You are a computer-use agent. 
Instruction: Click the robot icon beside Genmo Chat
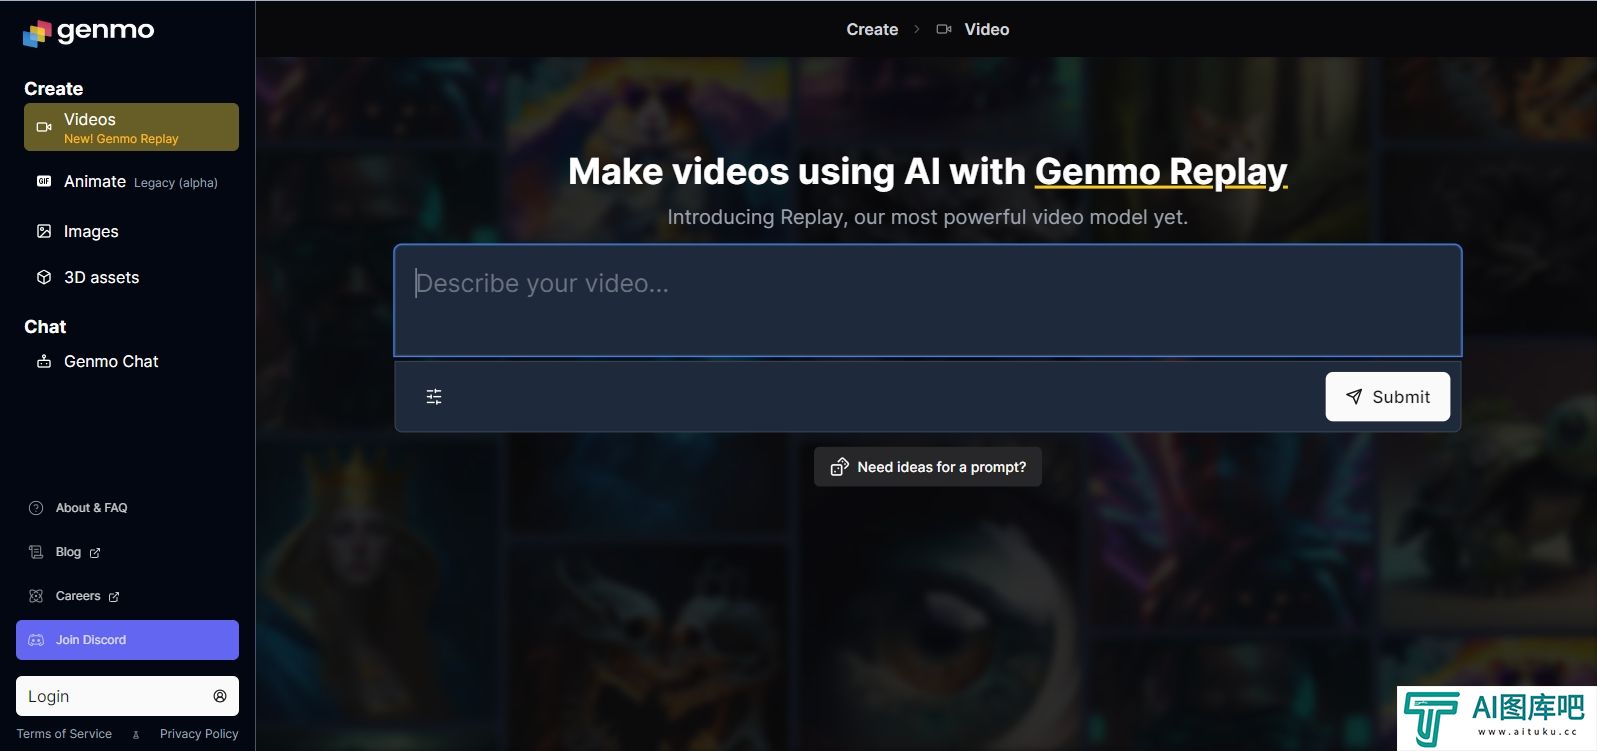pyautogui.click(x=44, y=361)
